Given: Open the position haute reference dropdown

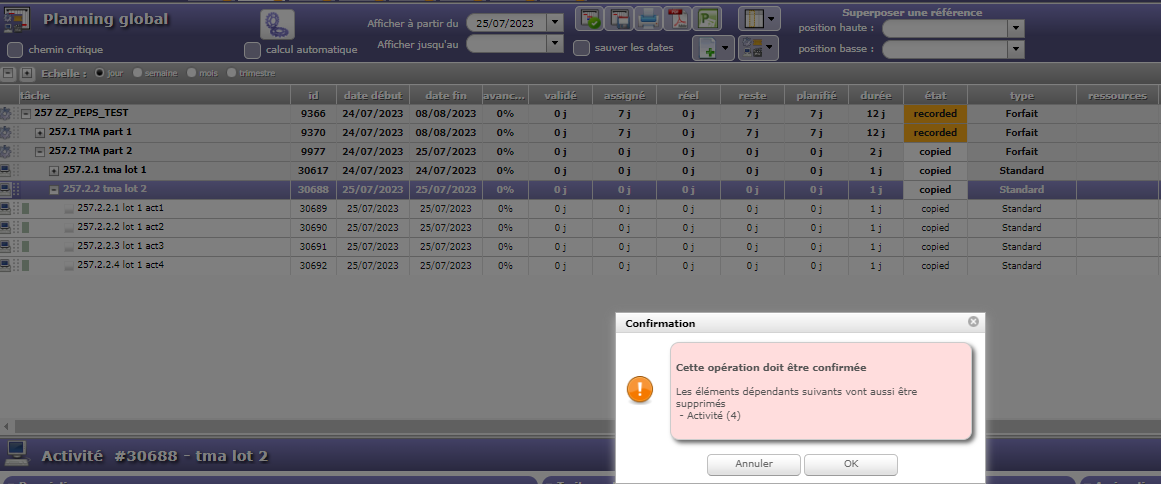Looking at the screenshot, I should click(1016, 28).
